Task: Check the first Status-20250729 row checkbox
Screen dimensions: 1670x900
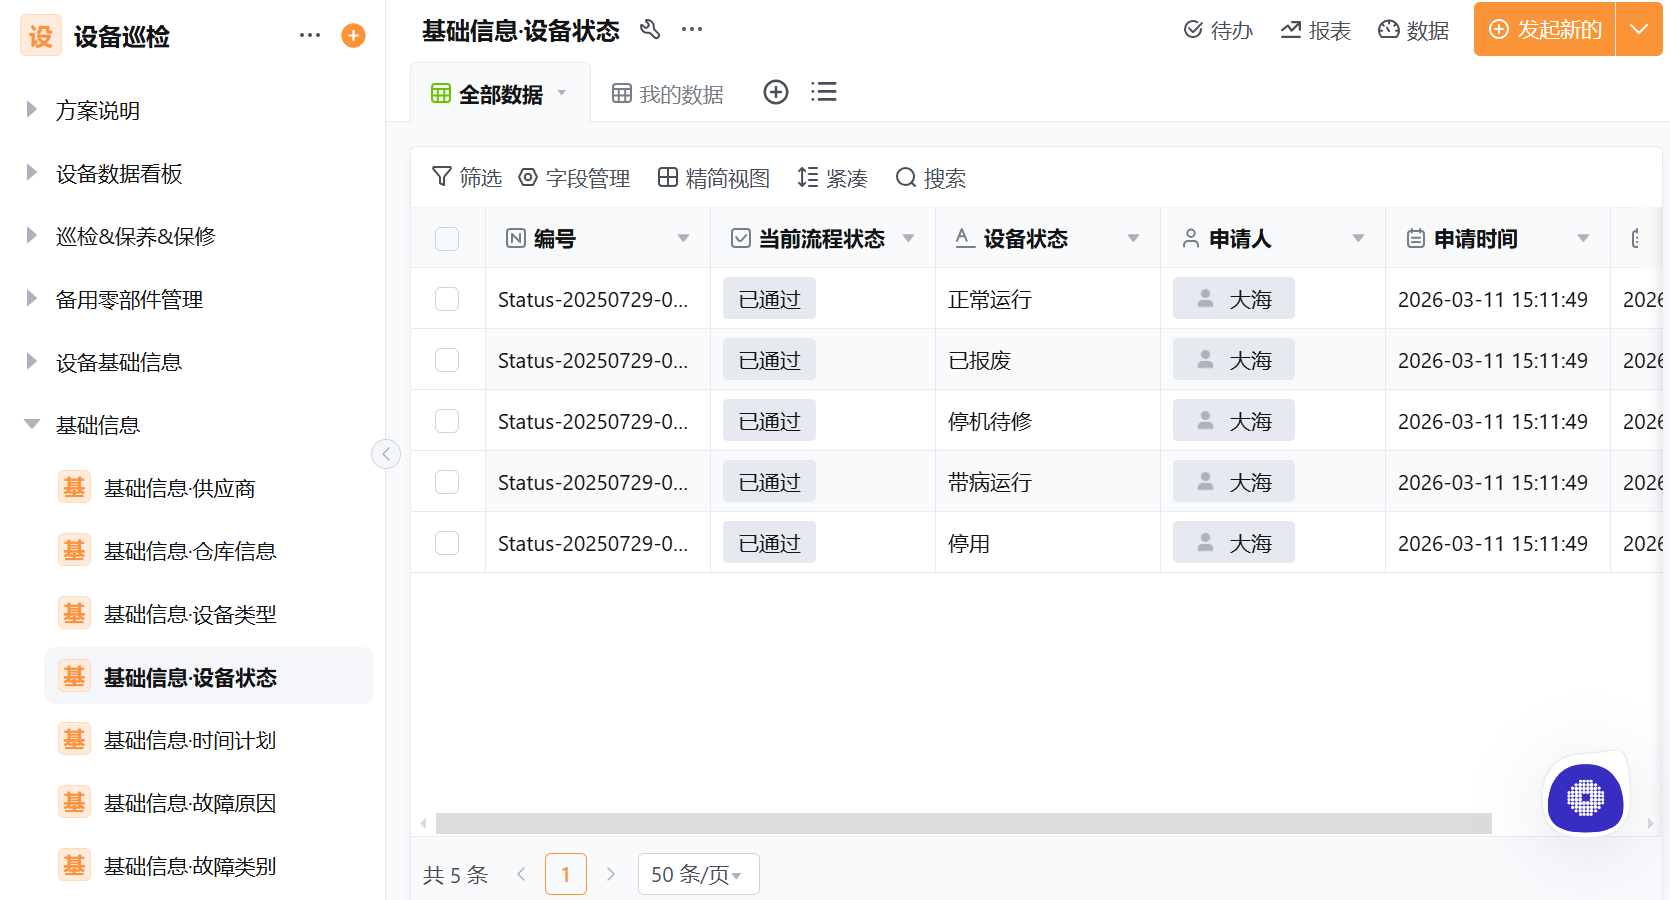Action: pos(447,298)
